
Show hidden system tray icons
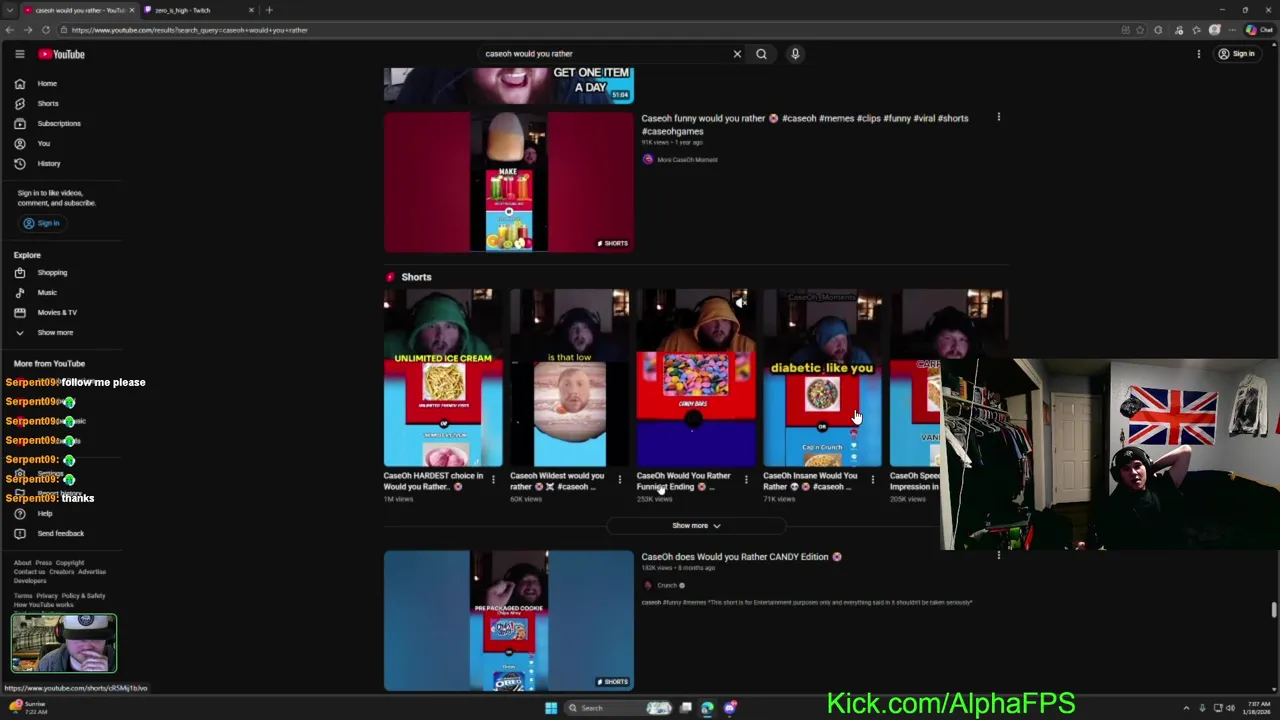(1186, 708)
